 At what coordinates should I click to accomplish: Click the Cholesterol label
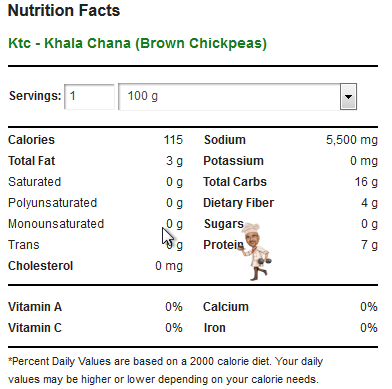point(40,266)
